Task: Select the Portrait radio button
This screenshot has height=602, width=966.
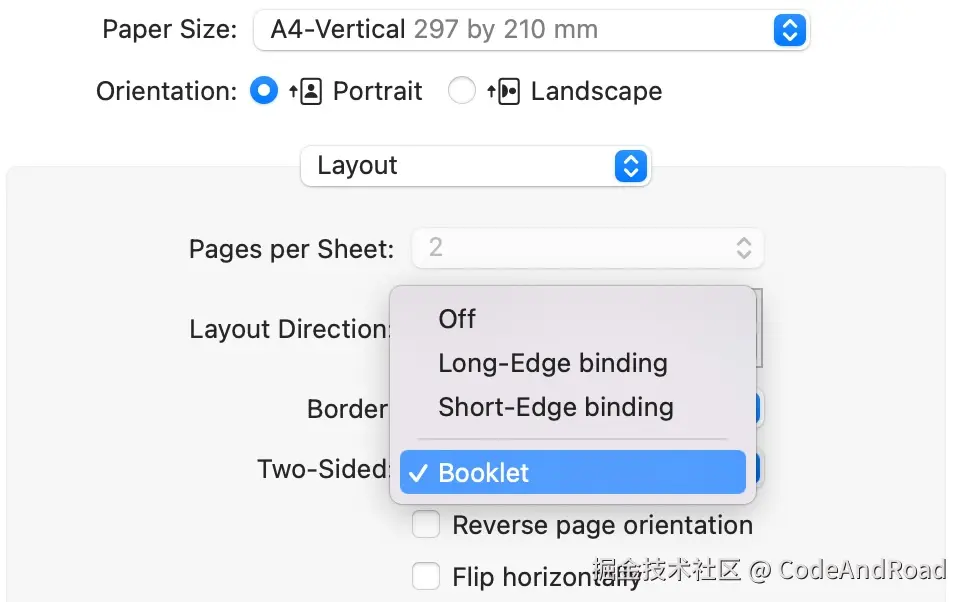Action: click(x=263, y=92)
